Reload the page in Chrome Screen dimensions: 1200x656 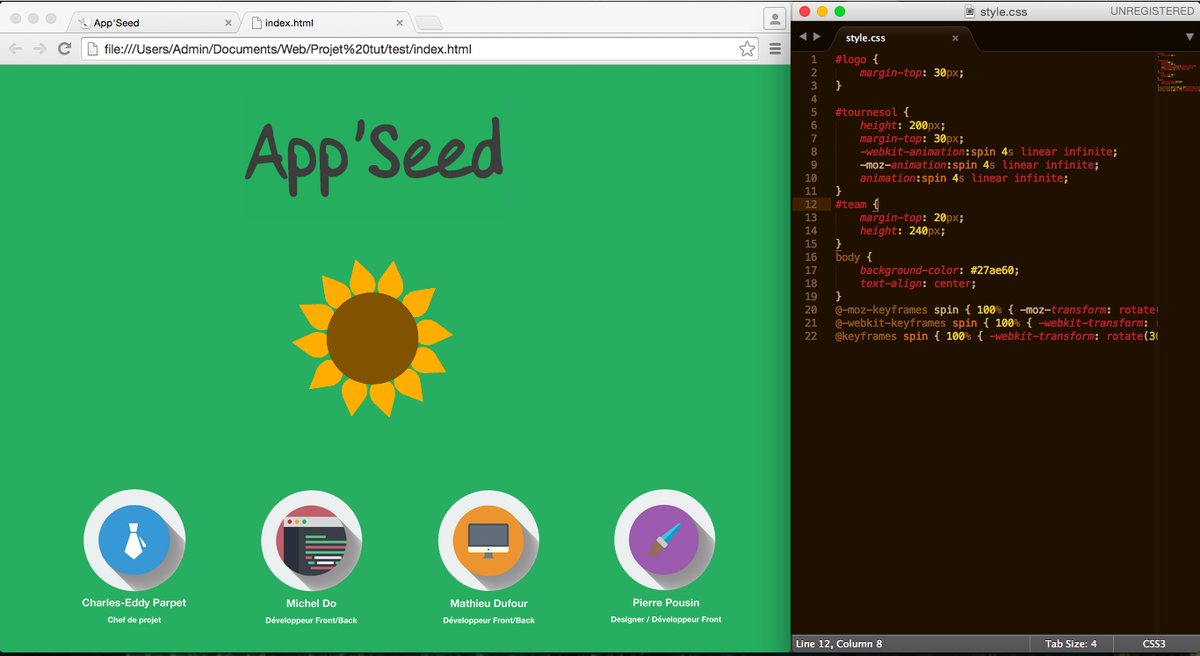click(65, 49)
